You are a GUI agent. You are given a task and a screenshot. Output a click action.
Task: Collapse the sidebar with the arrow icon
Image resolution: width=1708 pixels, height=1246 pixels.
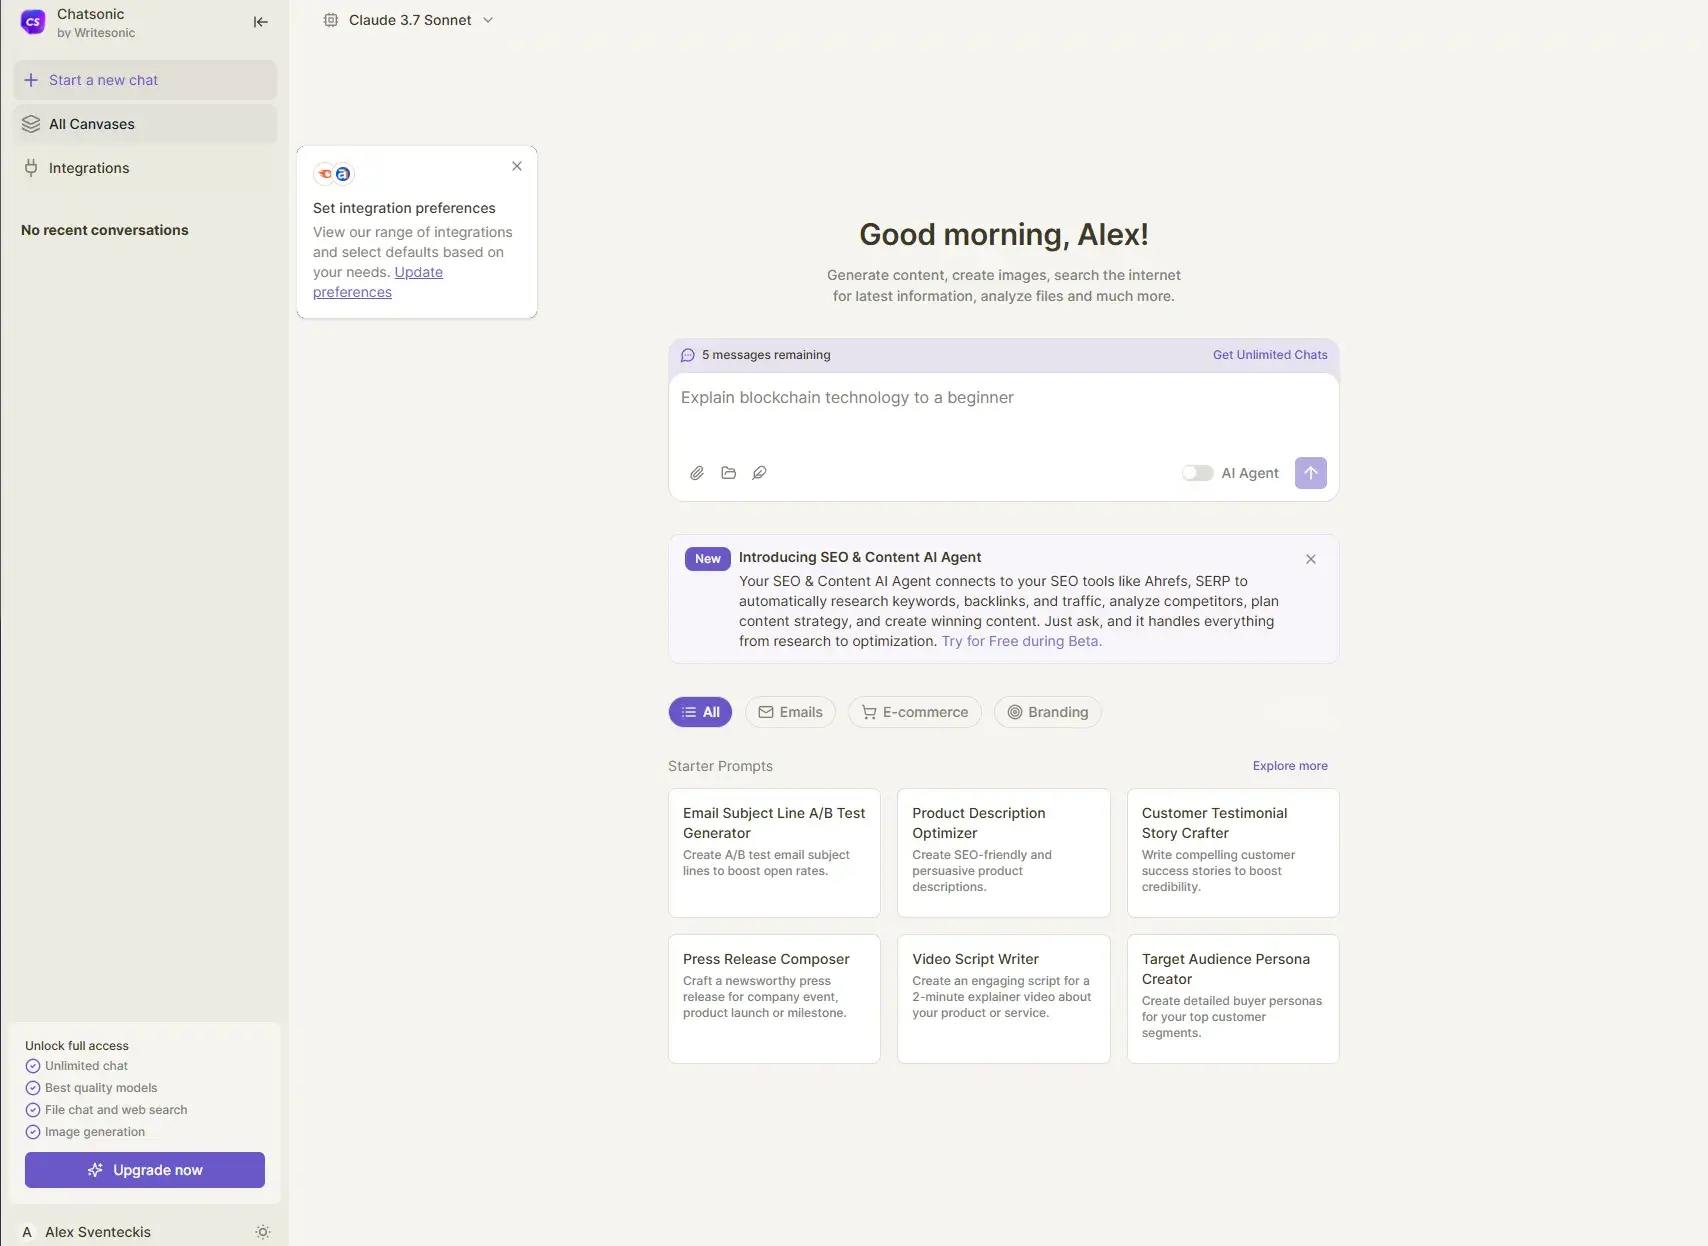tap(260, 22)
